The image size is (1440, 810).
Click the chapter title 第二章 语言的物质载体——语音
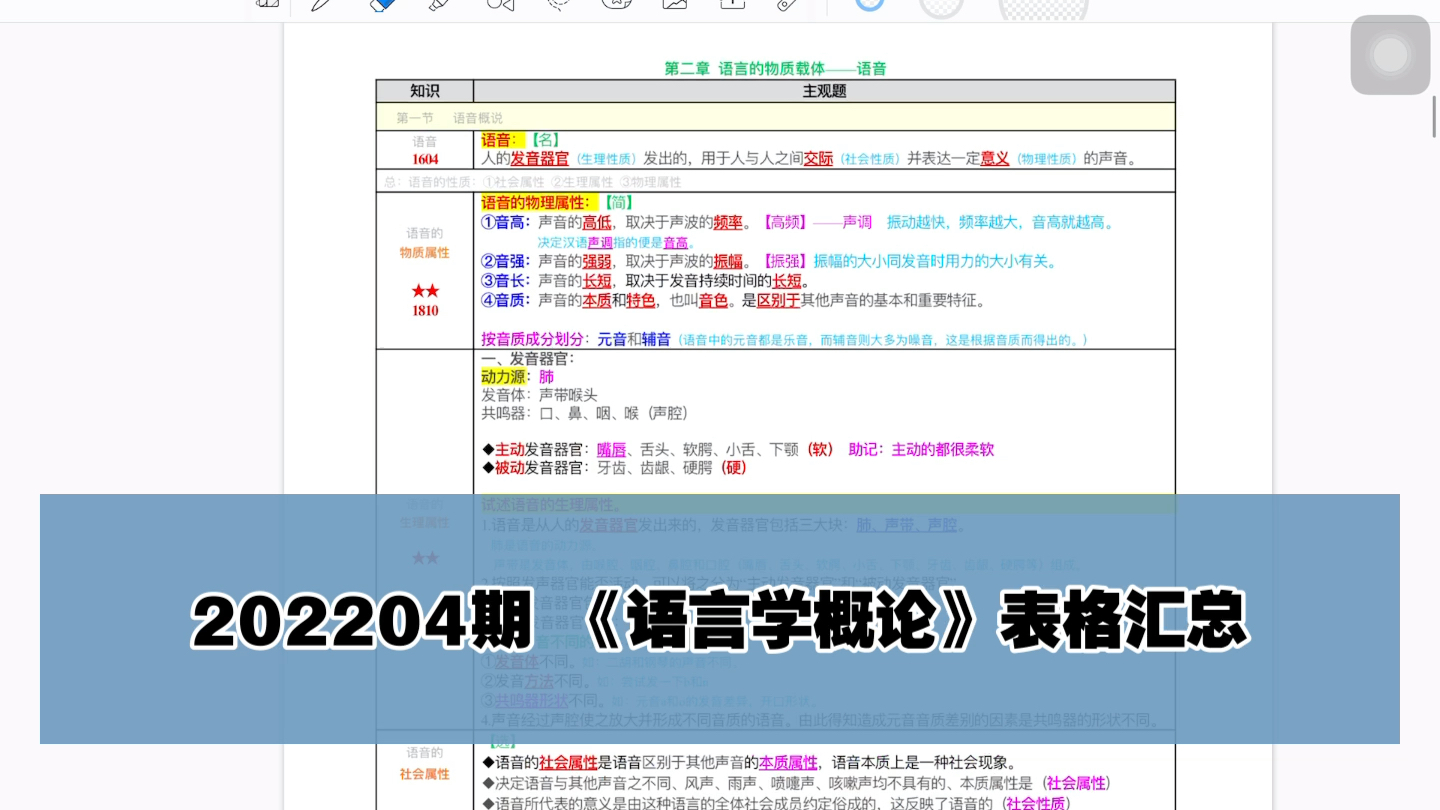776,68
